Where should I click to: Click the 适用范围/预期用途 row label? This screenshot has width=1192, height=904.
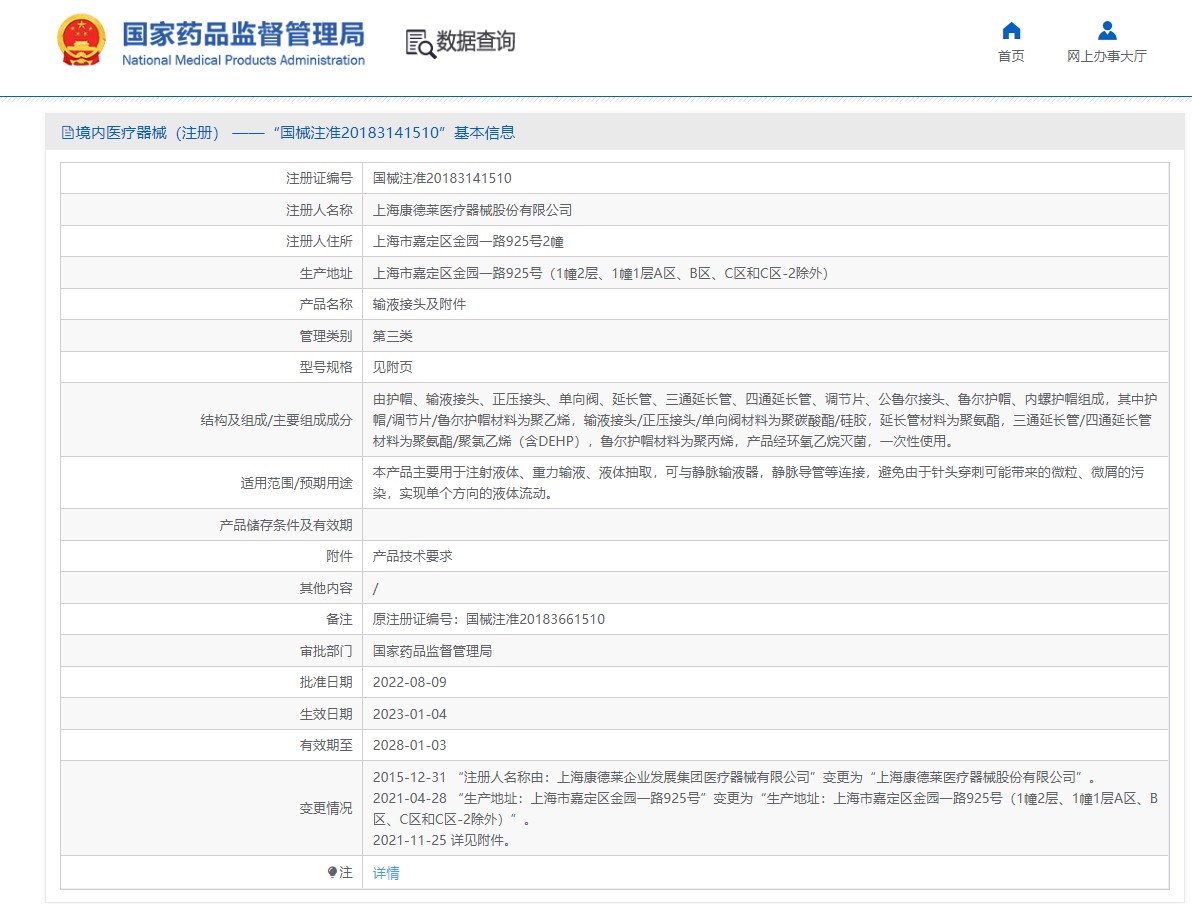point(296,483)
